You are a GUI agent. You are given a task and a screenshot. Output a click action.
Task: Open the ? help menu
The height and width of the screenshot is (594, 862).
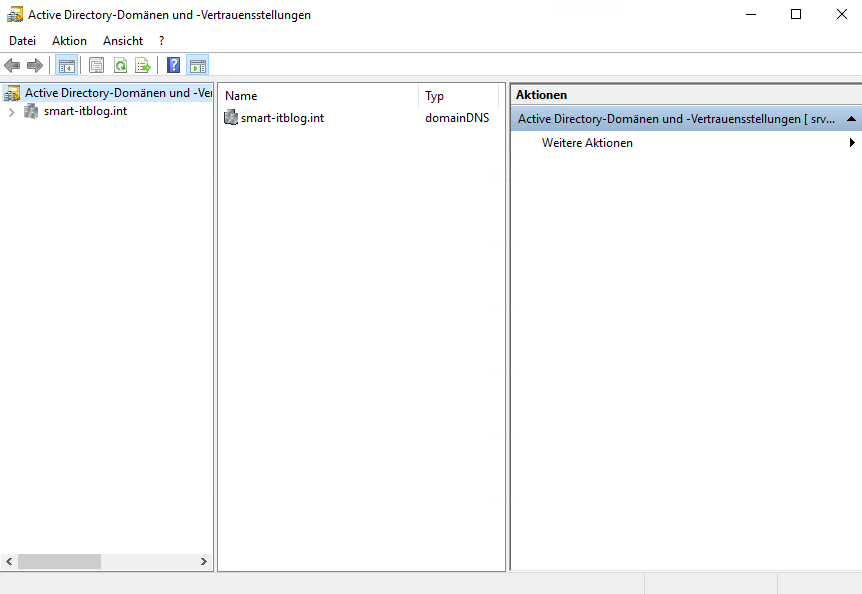(162, 41)
